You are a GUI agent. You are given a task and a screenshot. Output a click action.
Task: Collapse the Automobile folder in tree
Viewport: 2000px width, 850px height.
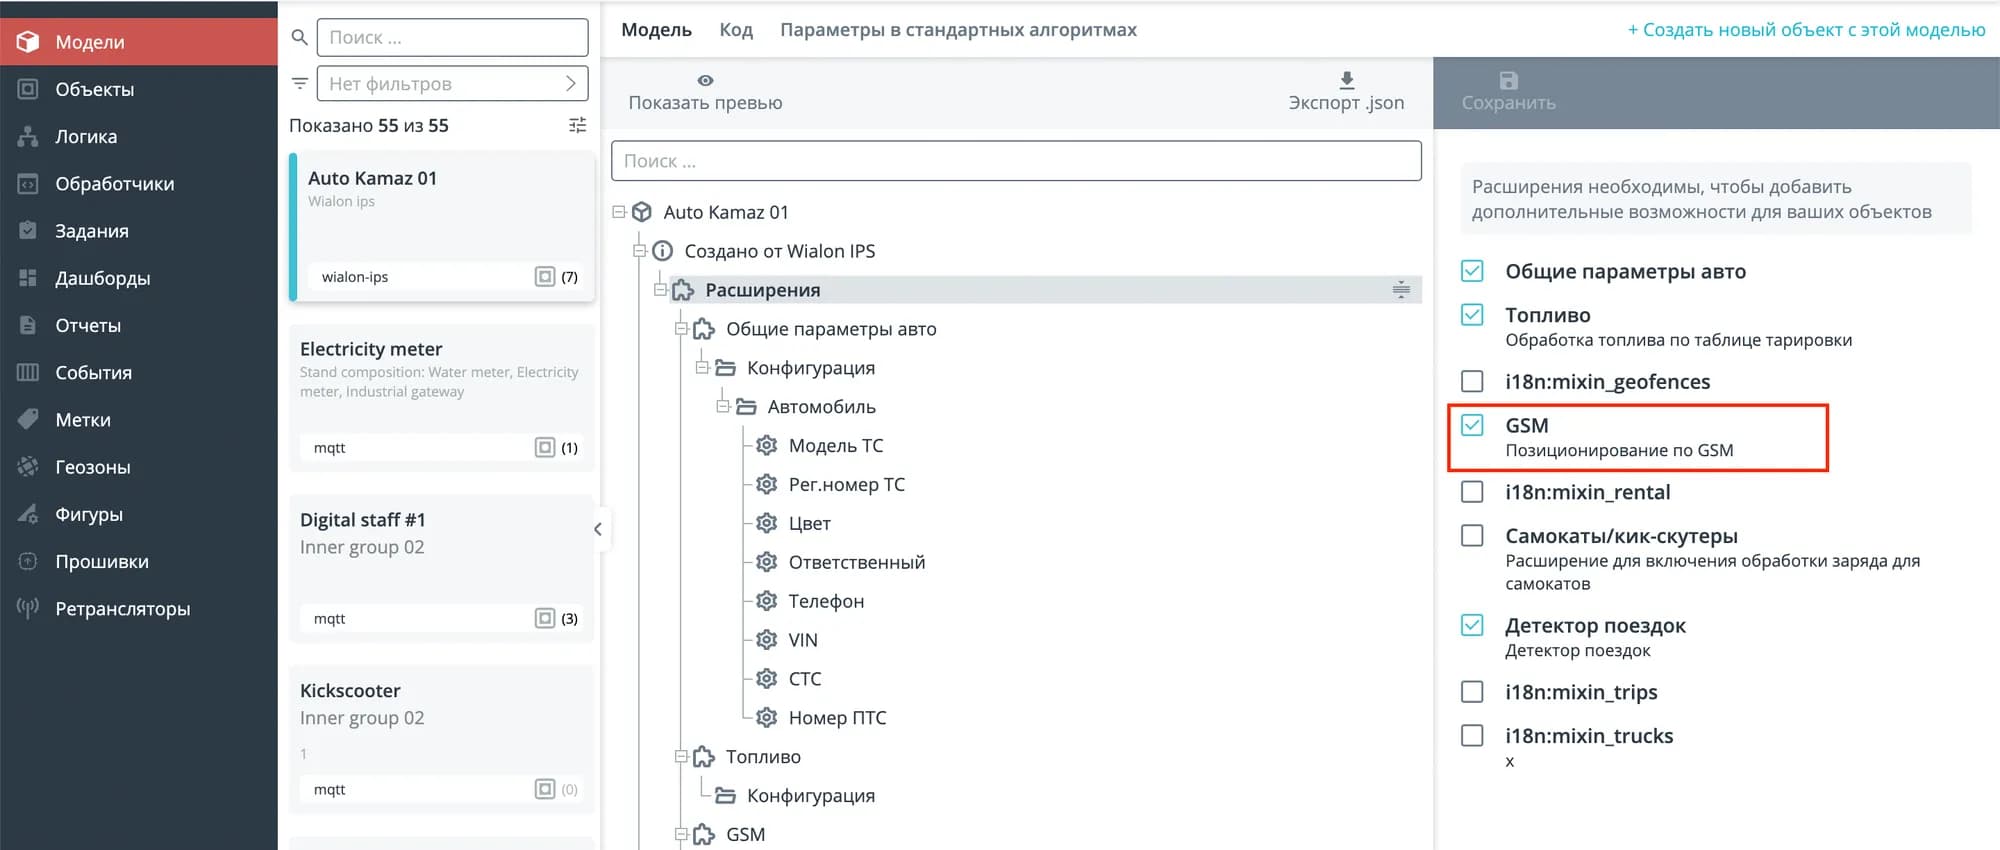tap(722, 407)
